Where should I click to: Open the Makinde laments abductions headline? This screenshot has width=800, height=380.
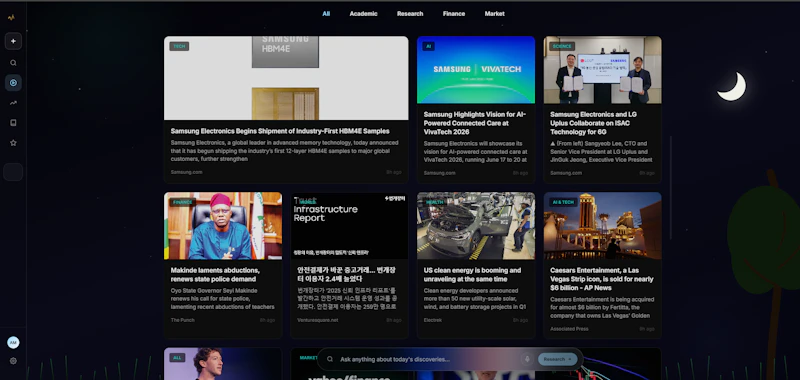[215, 275]
